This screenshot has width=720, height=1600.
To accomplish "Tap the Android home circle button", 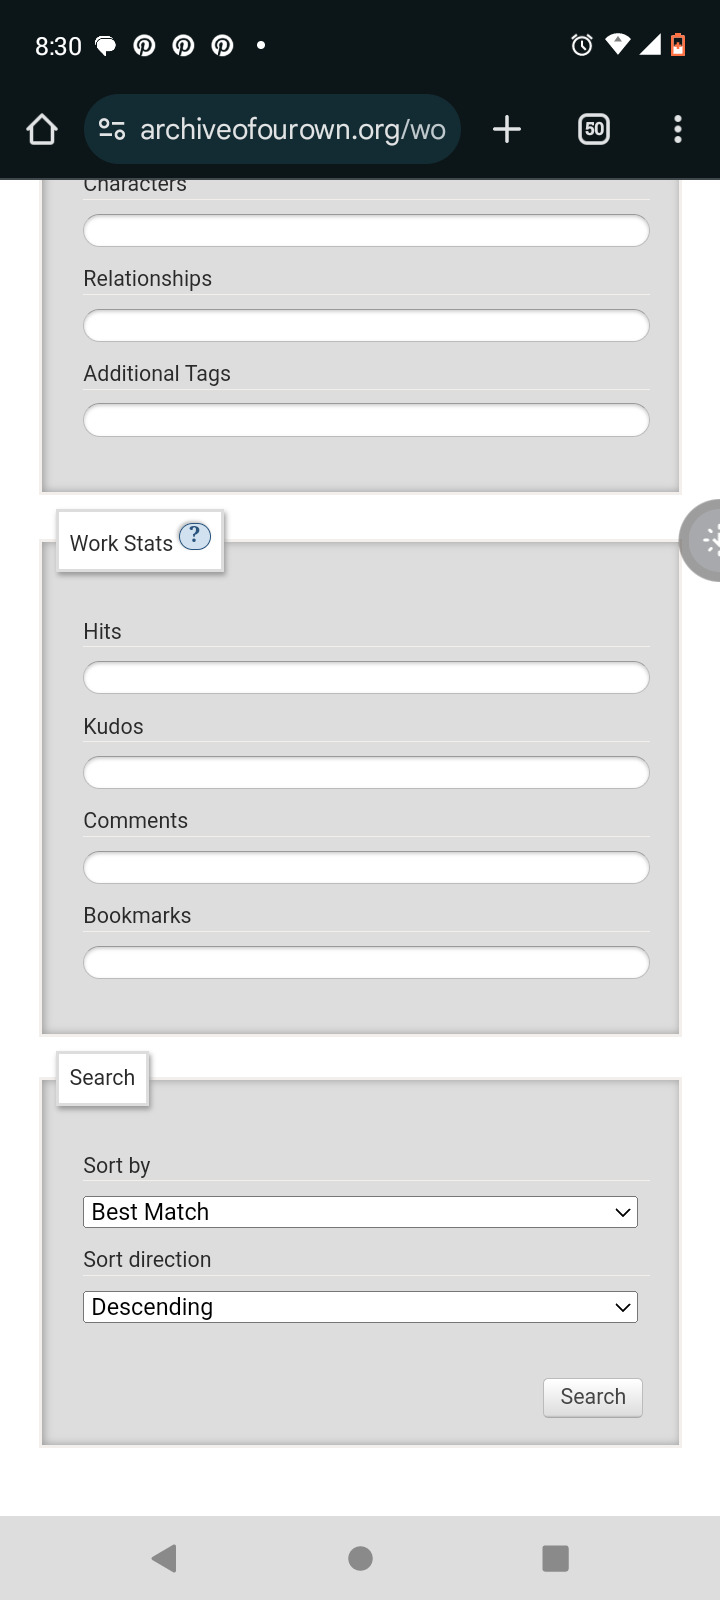I will click(360, 1557).
